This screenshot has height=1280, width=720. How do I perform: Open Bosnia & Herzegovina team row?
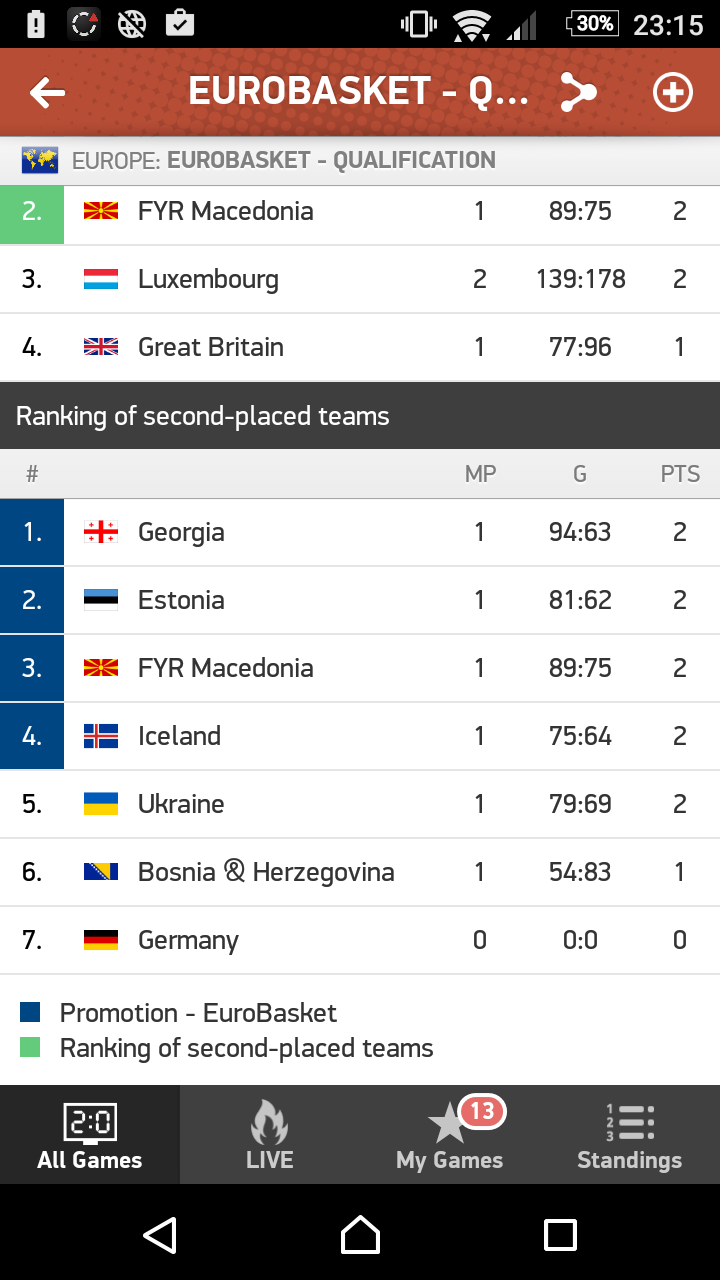360,872
